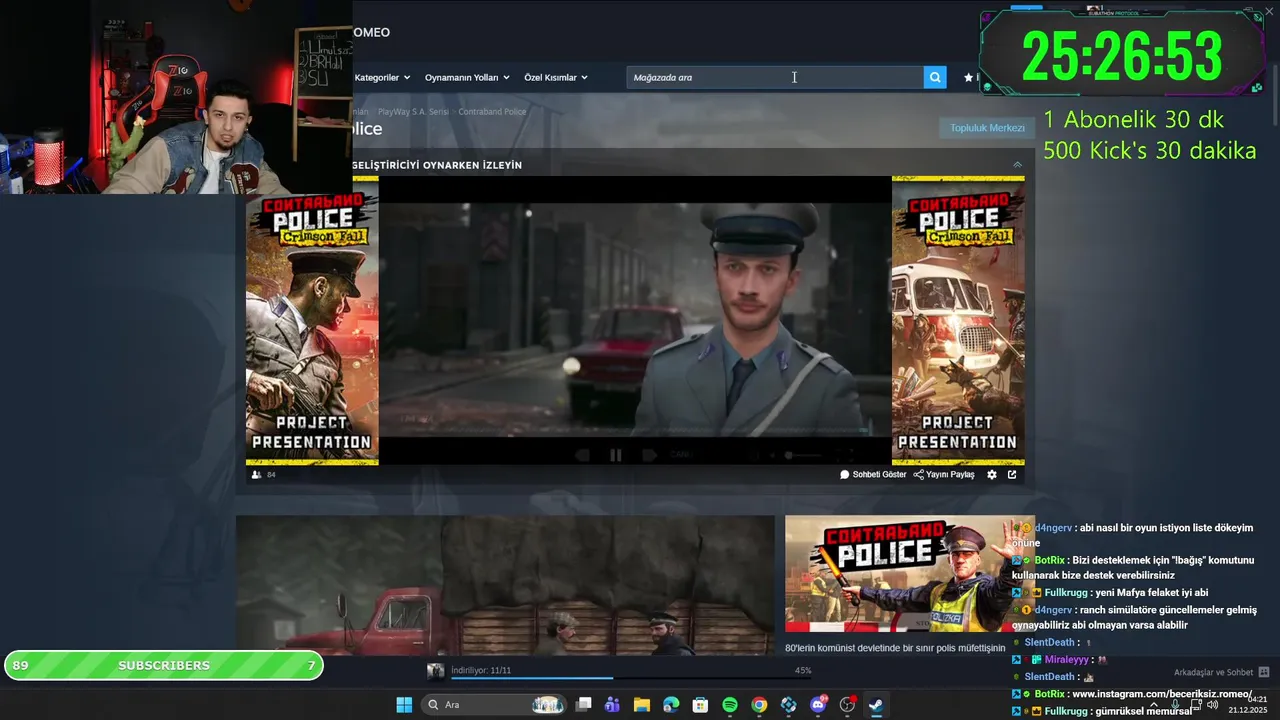Open the clock showing 21.12.2025
The height and width of the screenshot is (720, 1280).
tap(1248, 705)
